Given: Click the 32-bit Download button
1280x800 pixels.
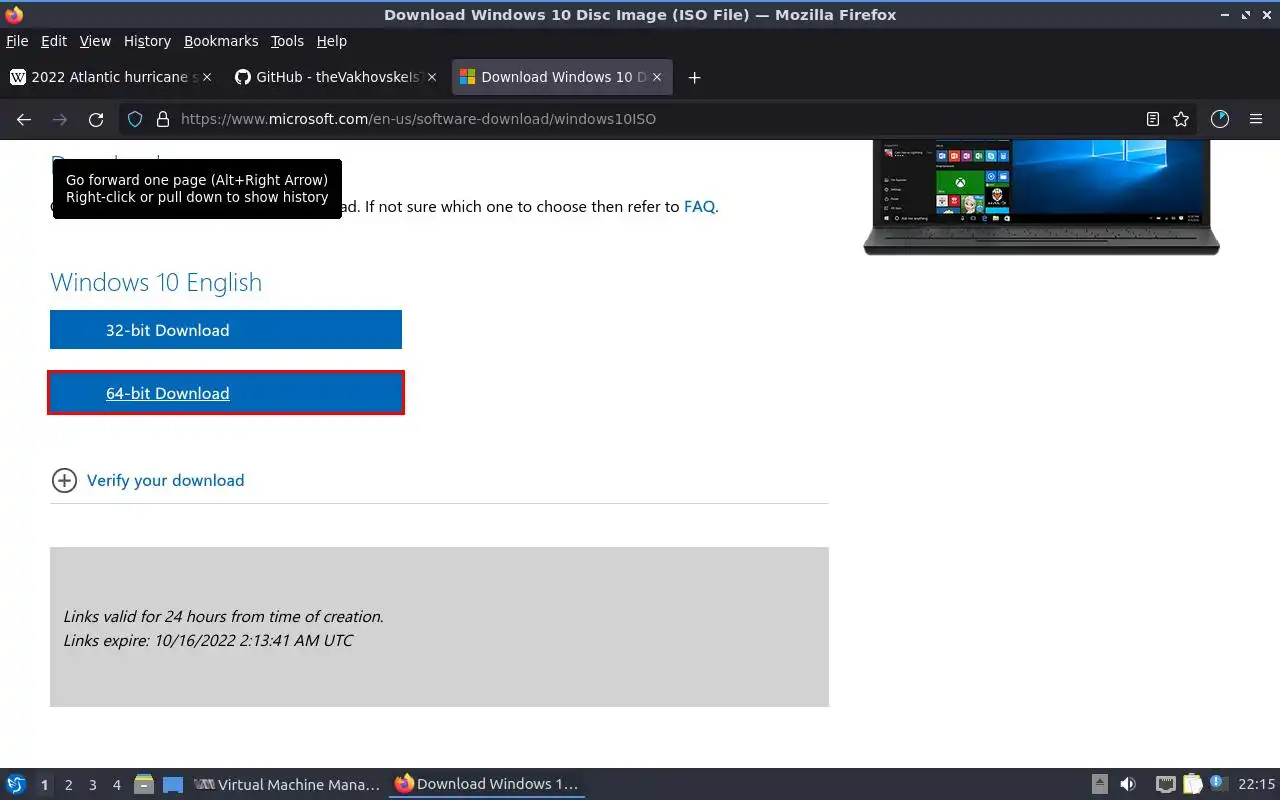Looking at the screenshot, I should pos(226,330).
